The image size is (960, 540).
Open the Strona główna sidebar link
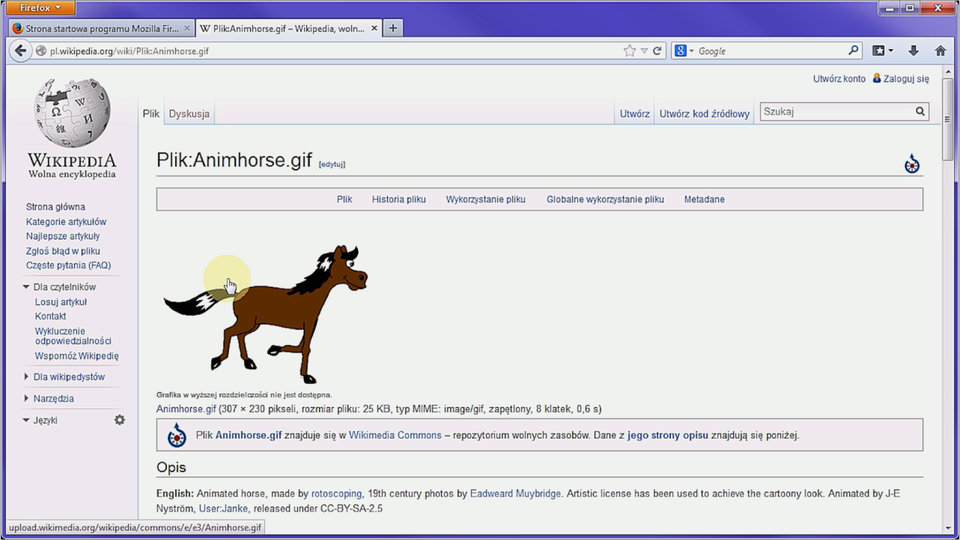(55, 207)
